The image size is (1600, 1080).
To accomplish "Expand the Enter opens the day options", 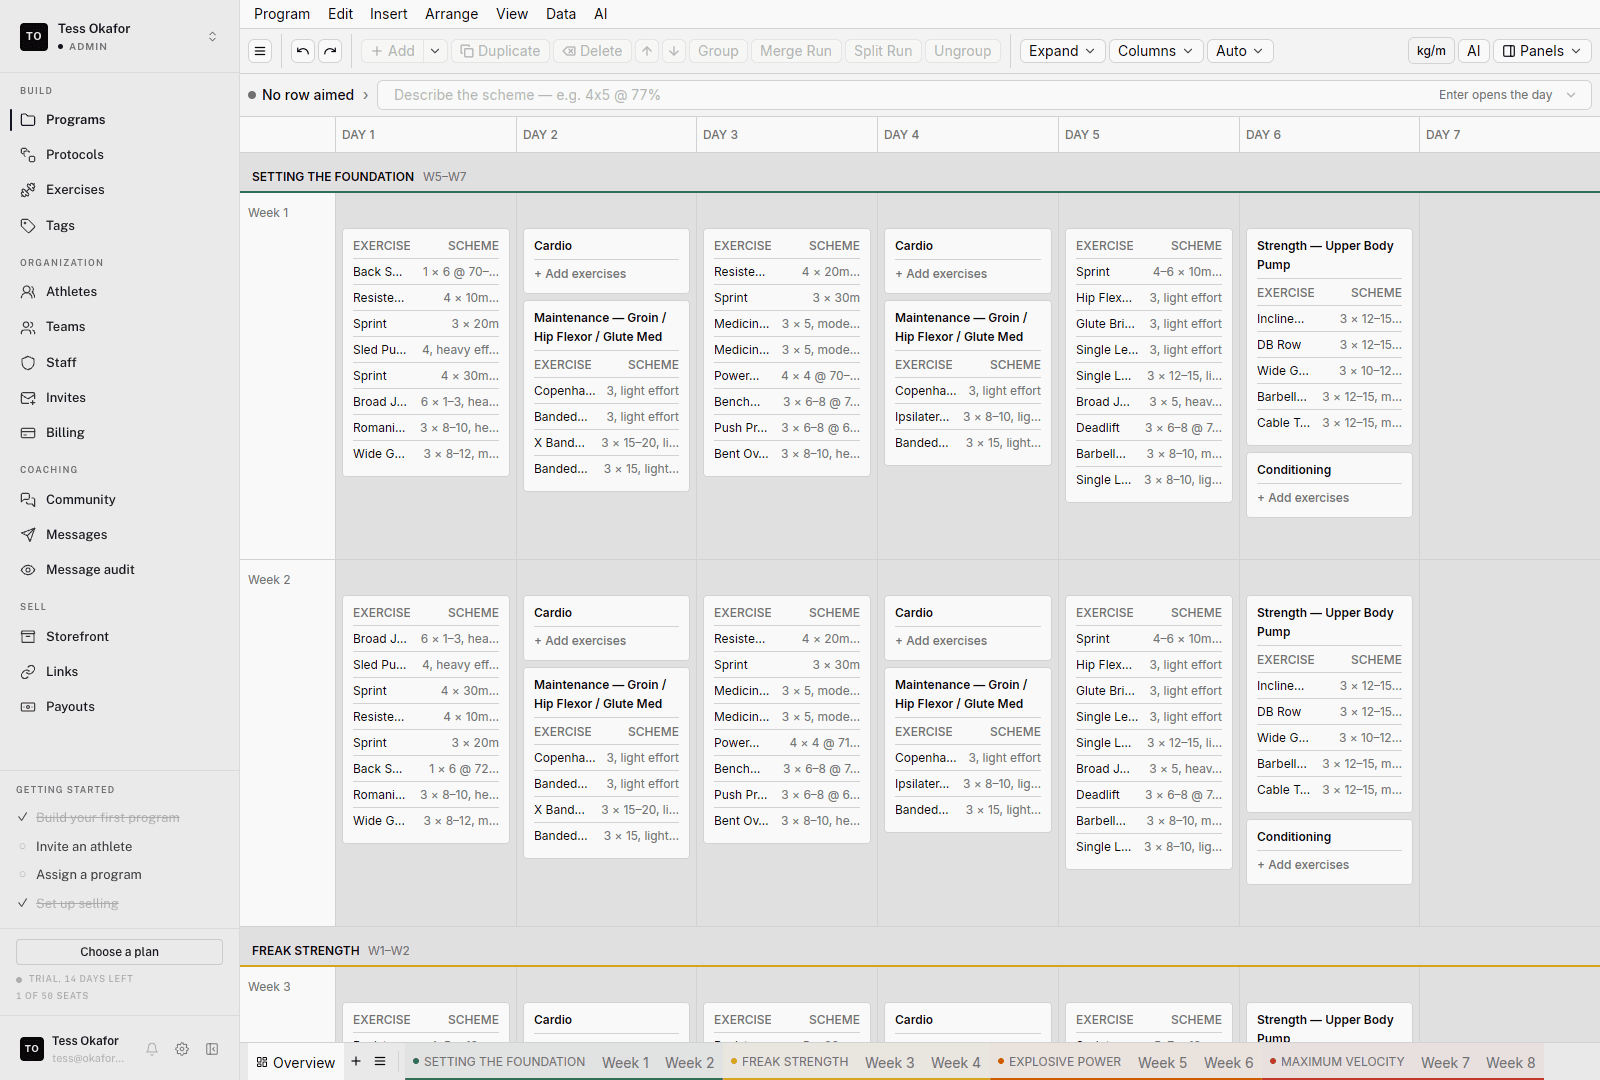I will [1571, 95].
